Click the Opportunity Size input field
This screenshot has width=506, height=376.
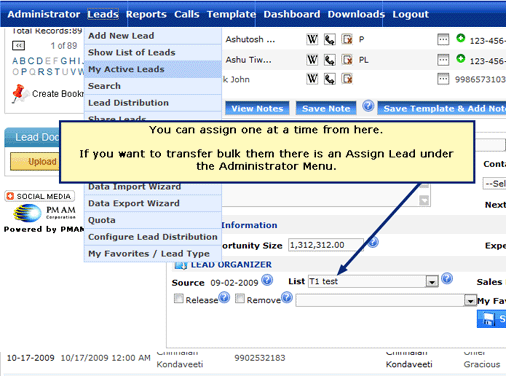click(326, 245)
